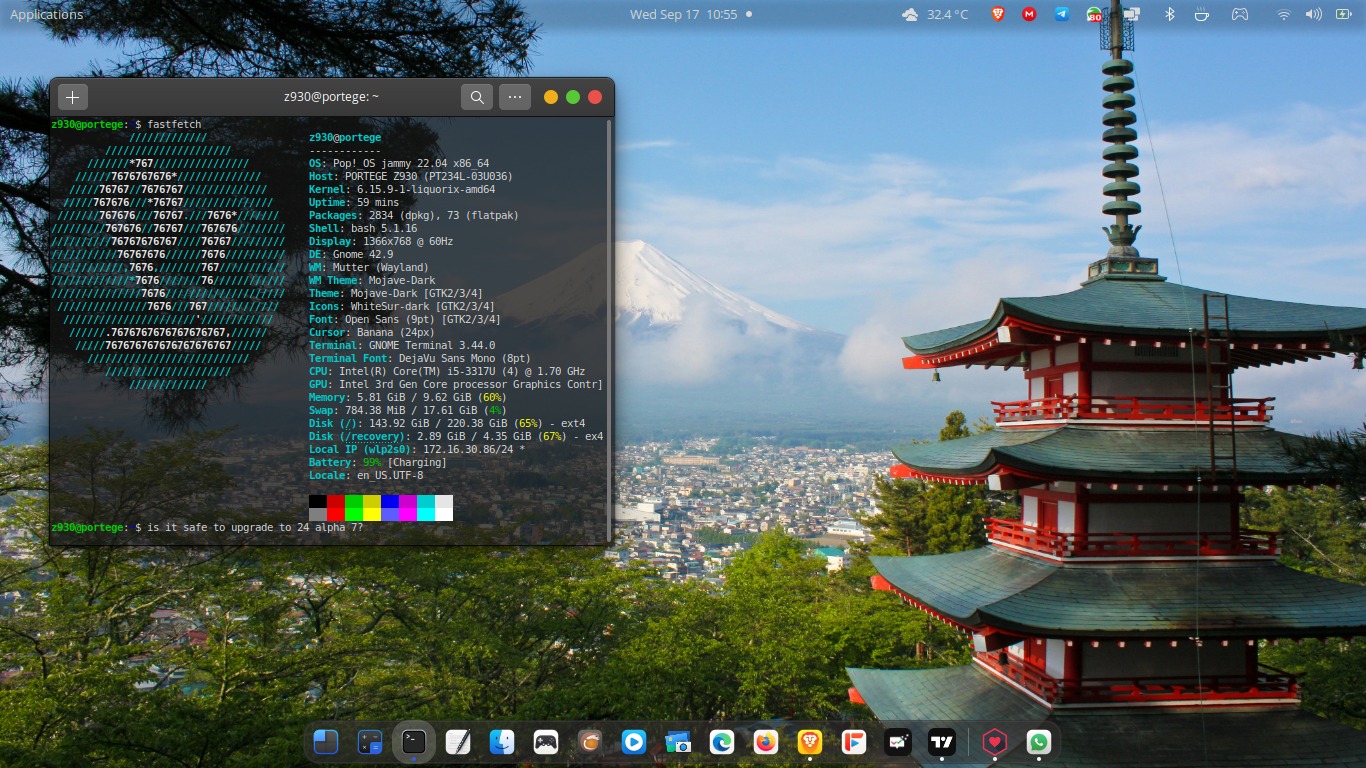
Task: Open the Wi-Fi indicator
Action: click(1284, 14)
